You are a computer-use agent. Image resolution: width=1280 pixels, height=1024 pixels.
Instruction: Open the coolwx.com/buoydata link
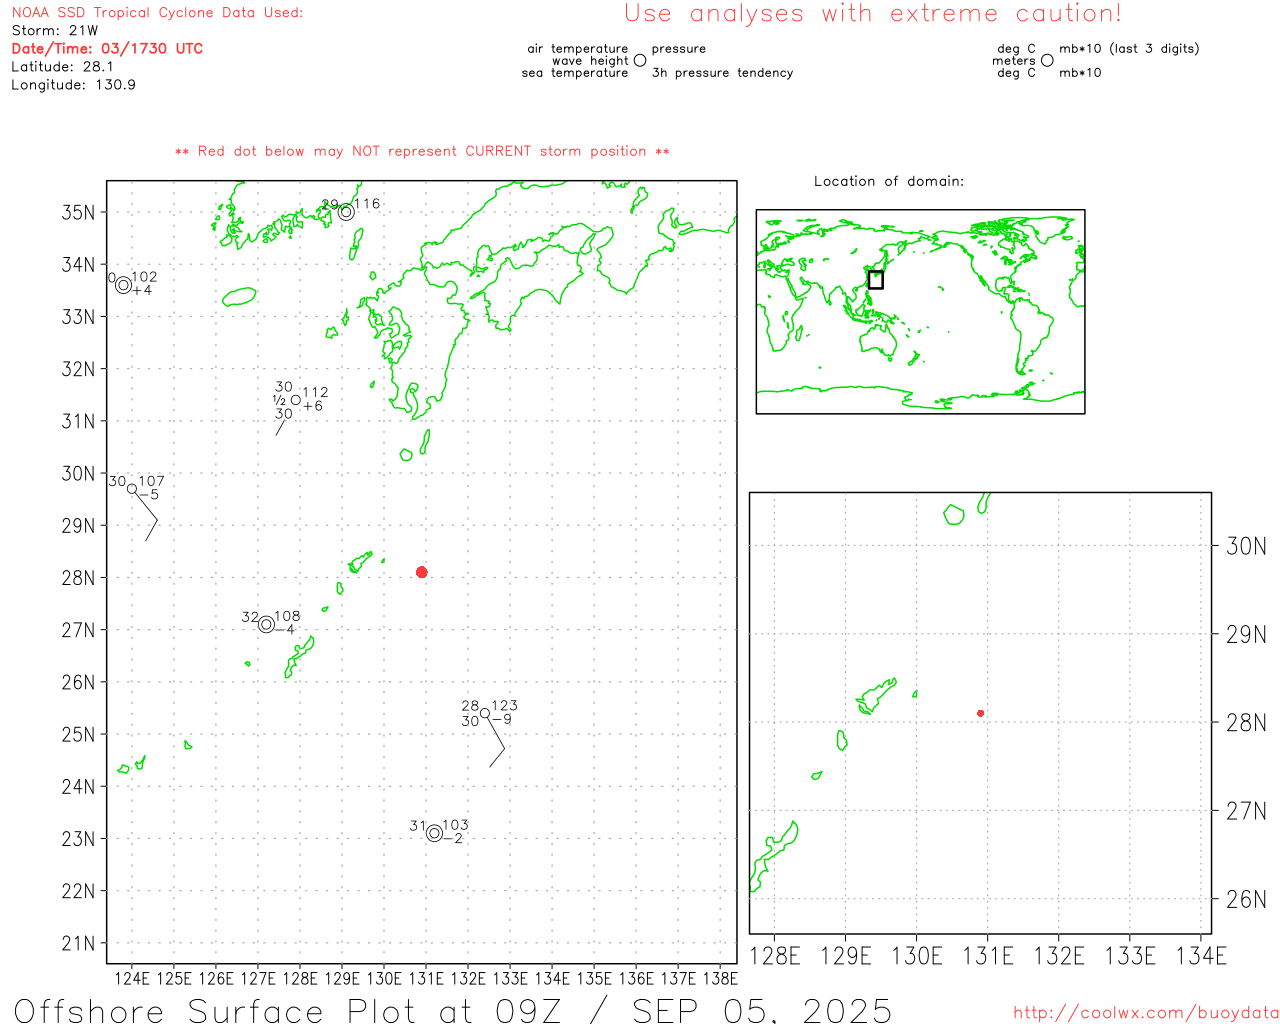(1146, 1013)
